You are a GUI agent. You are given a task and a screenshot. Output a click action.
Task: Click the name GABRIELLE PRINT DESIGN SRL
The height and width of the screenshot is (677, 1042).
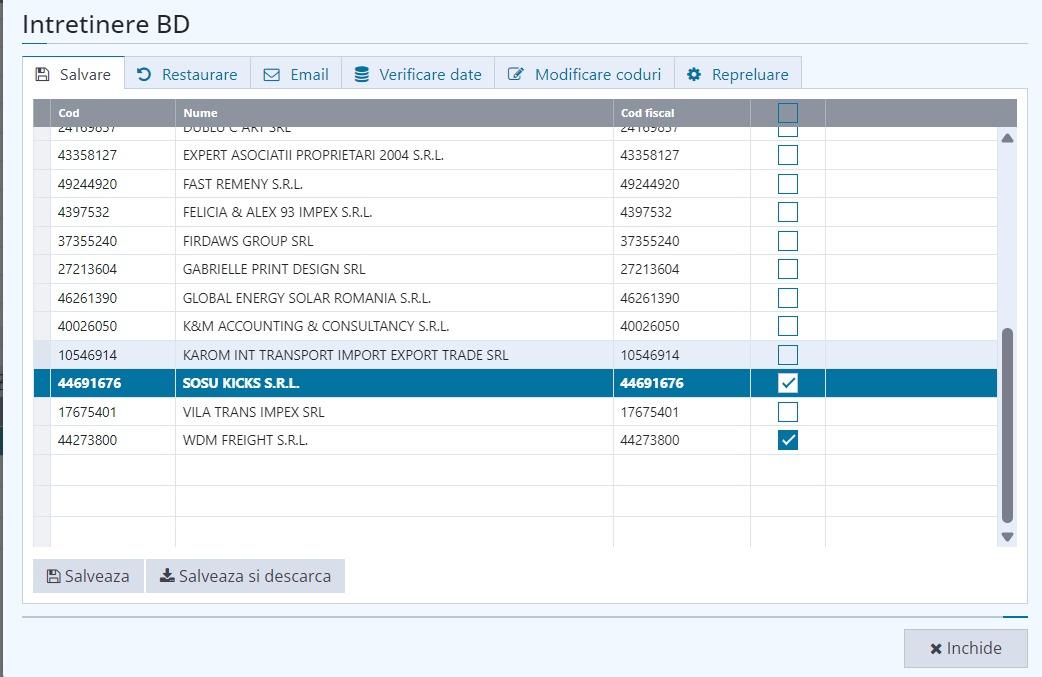(x=274, y=269)
